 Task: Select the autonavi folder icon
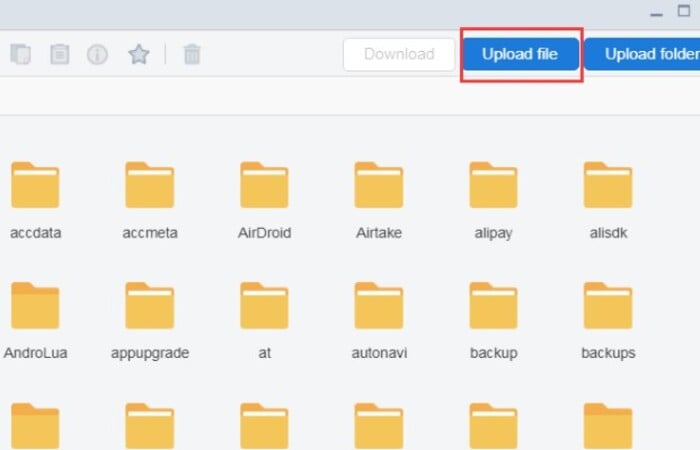click(x=379, y=305)
